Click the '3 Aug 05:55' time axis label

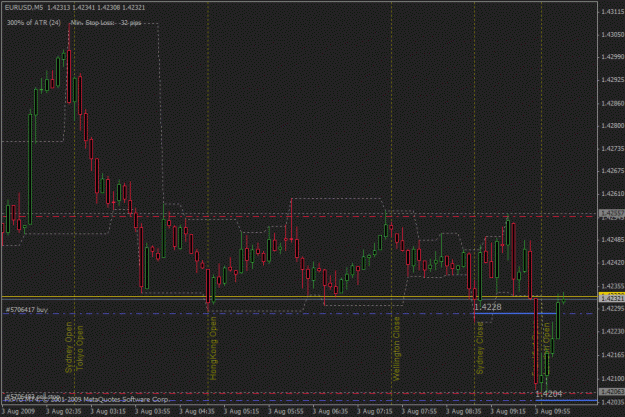285,411
